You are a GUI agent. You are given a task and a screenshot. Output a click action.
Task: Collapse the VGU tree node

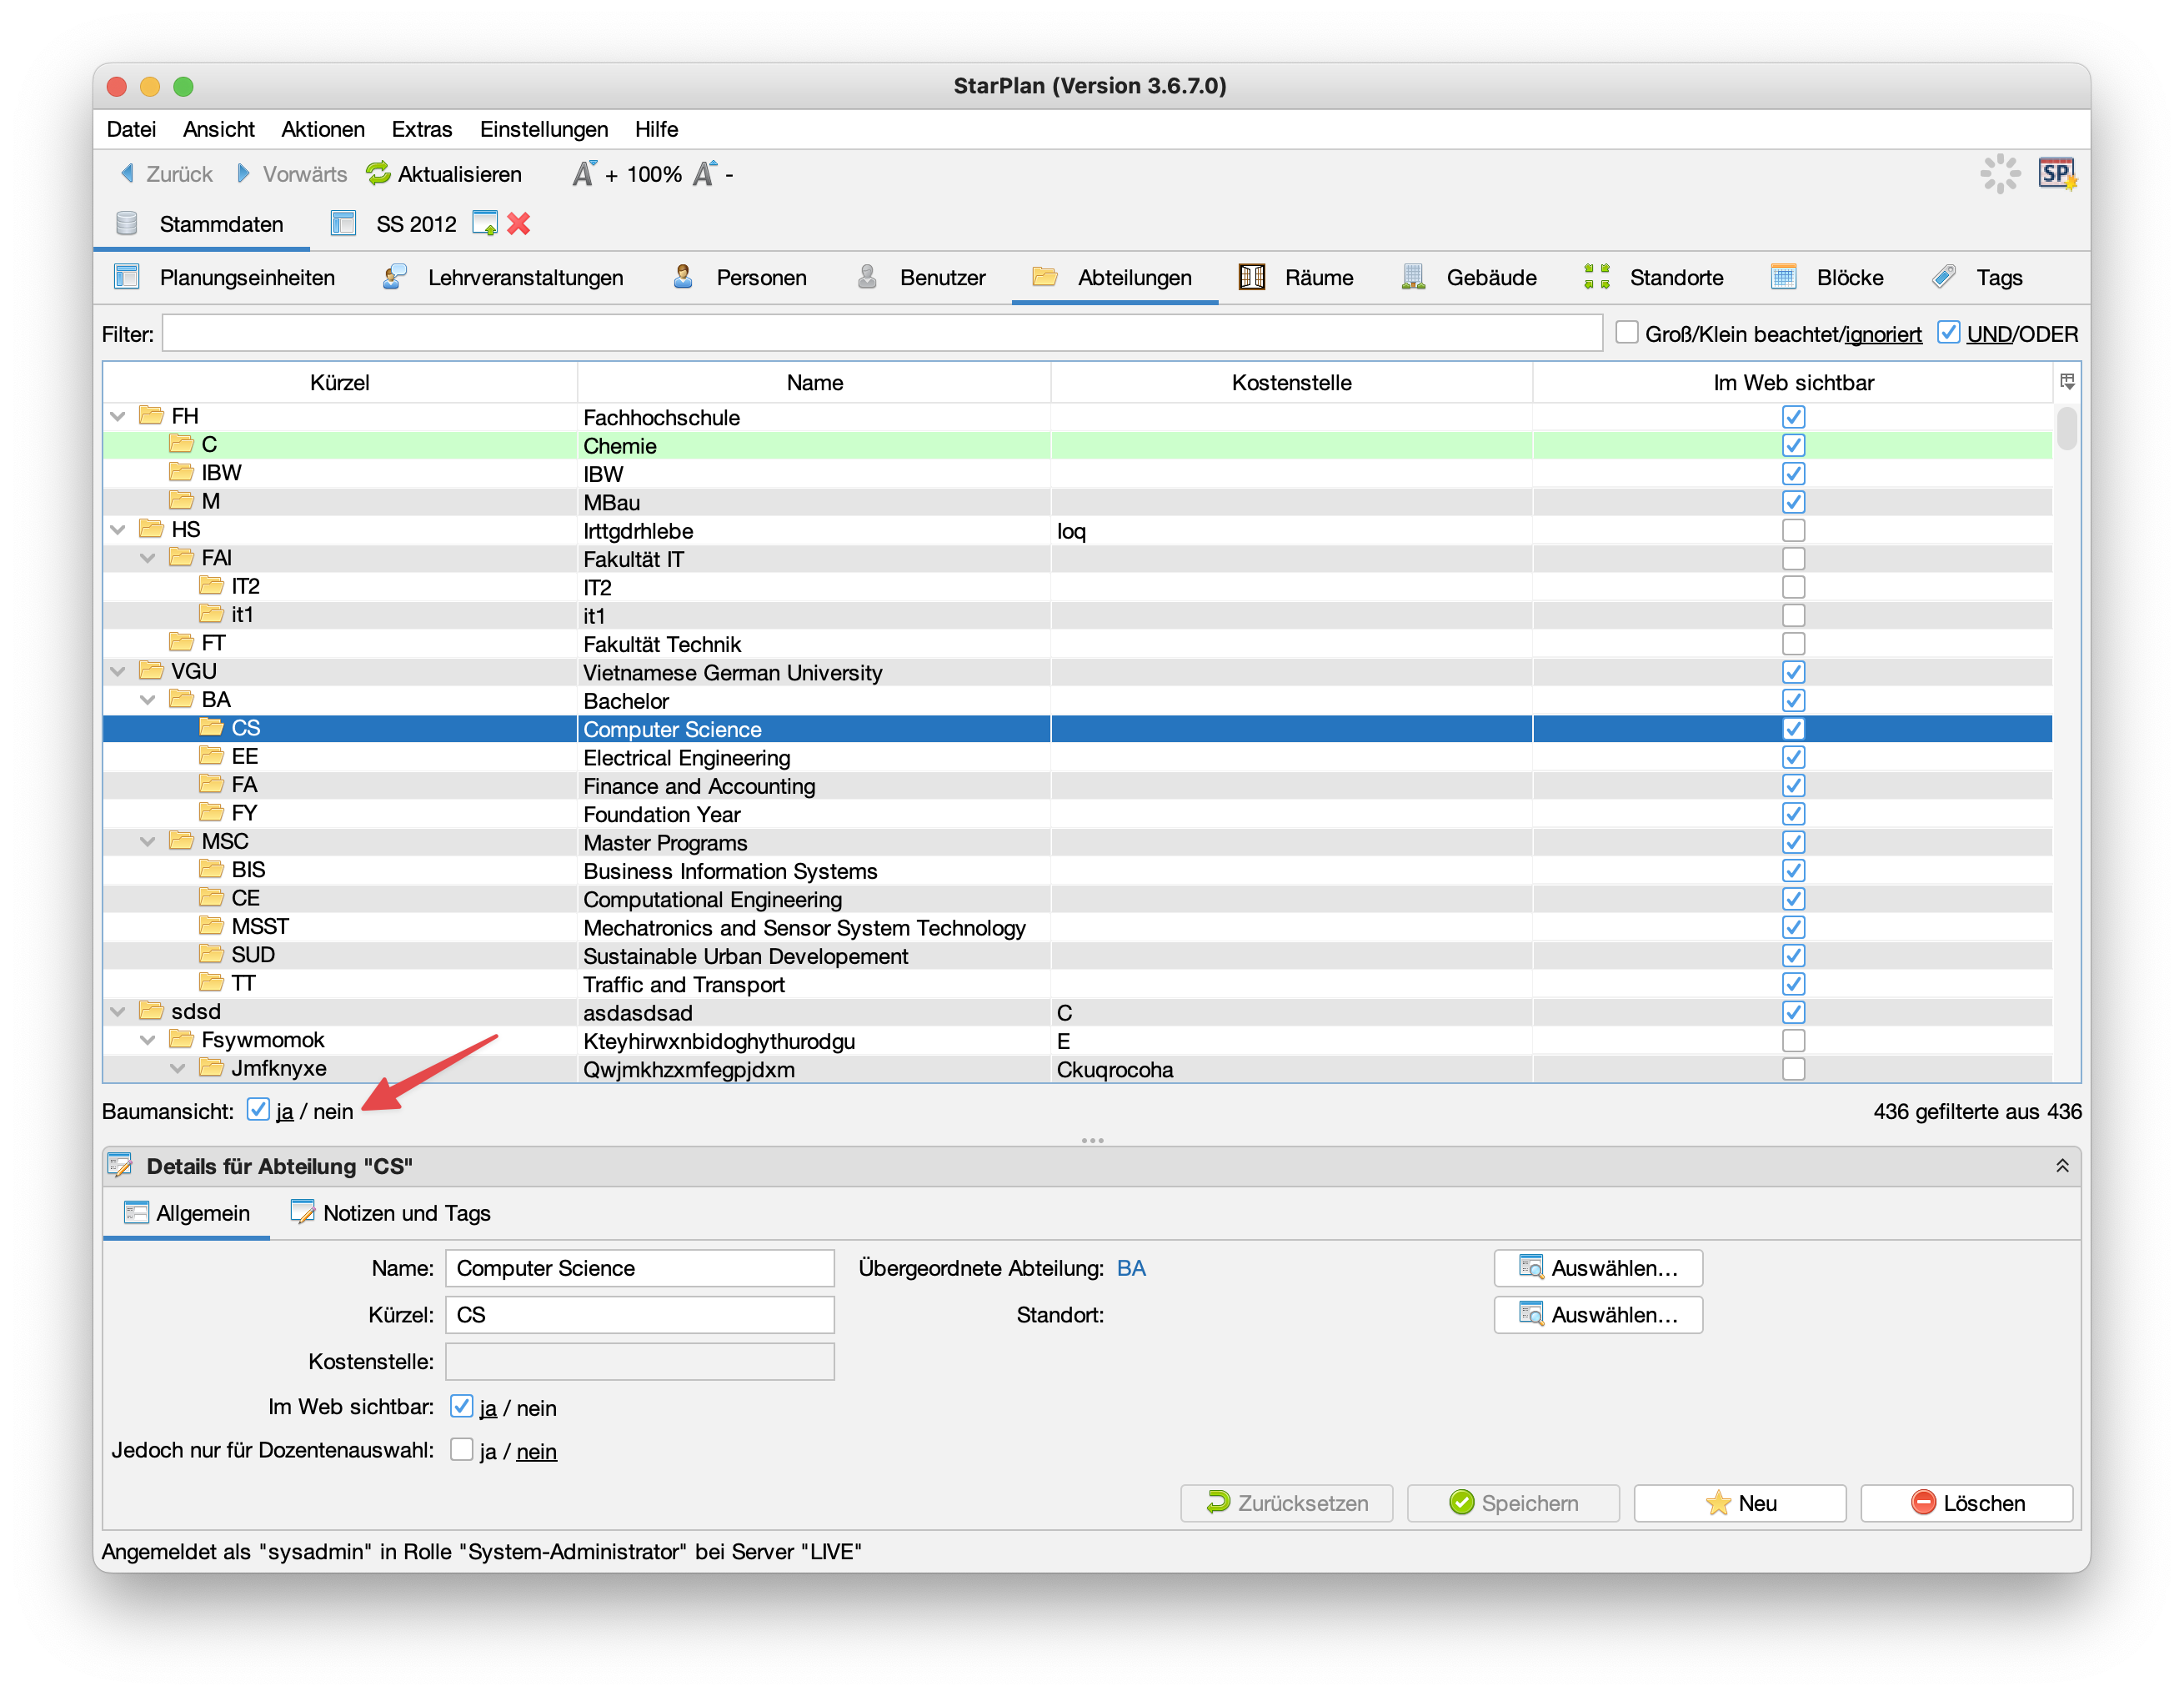[x=118, y=671]
